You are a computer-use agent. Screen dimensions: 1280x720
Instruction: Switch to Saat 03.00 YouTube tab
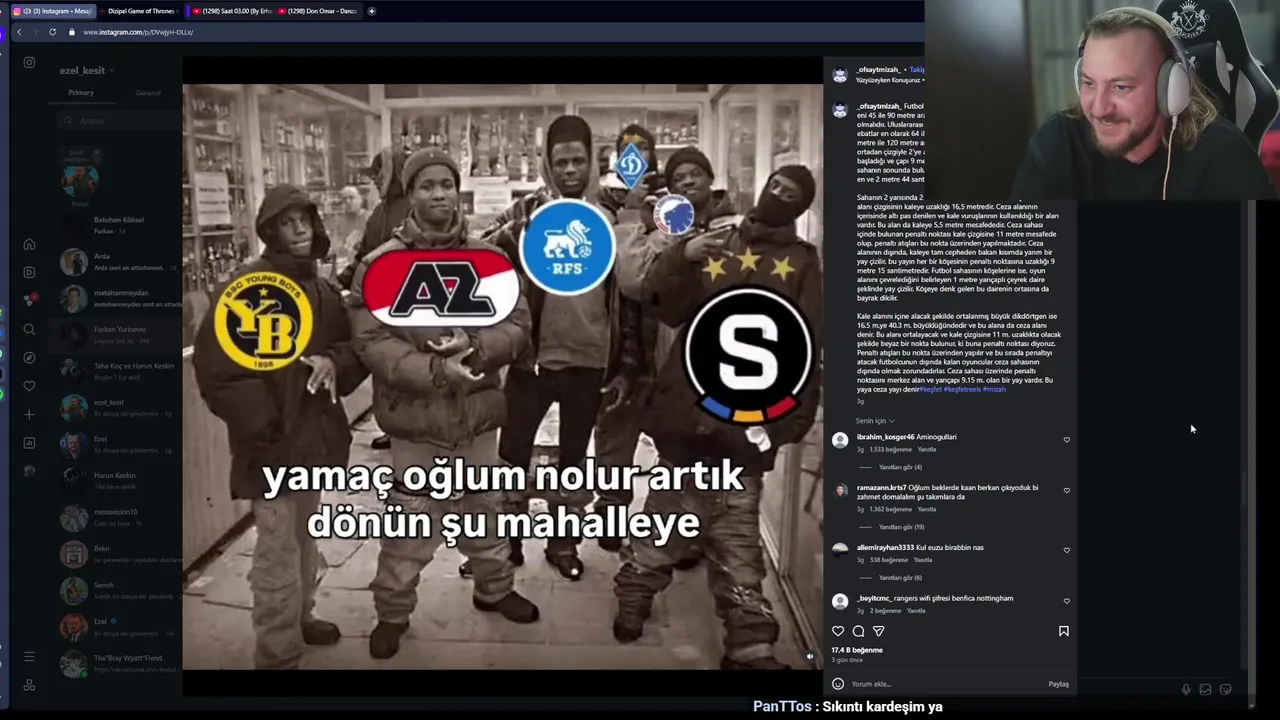pyautogui.click(x=229, y=11)
